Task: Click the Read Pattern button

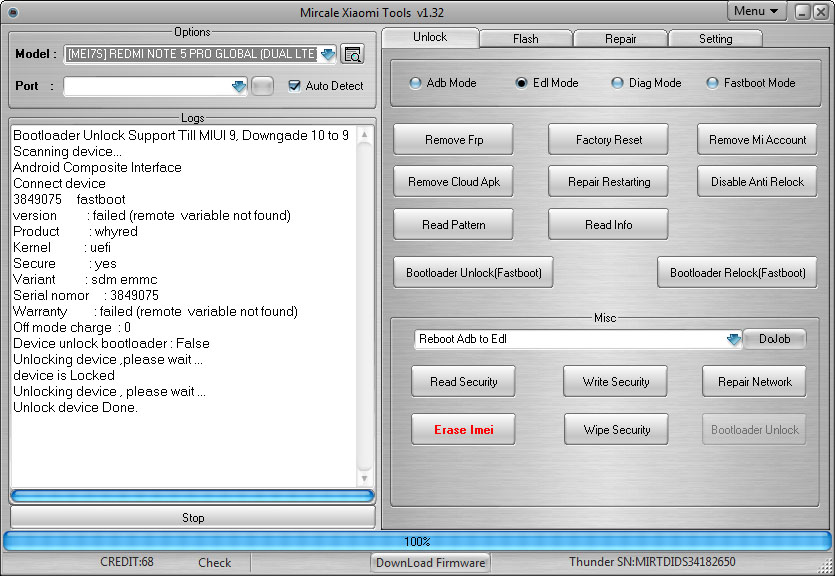Action: [454, 225]
